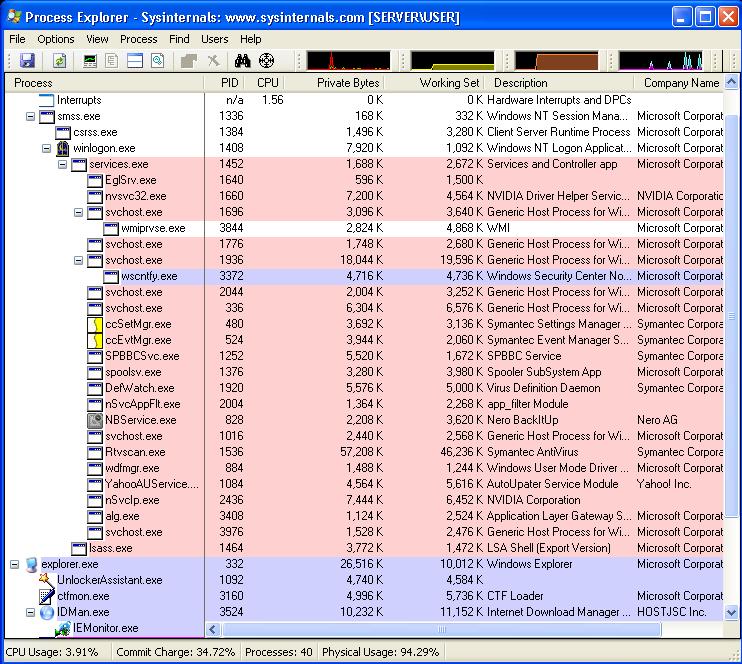The height and width of the screenshot is (664, 742).
Task: Click the vertical scrollbar down arrow
Action: click(x=731, y=612)
